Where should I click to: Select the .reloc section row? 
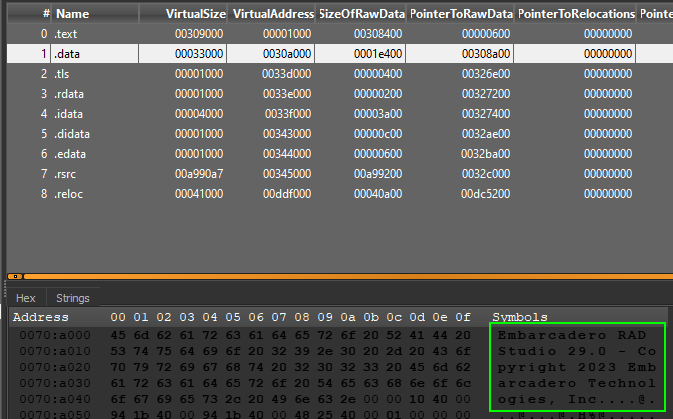click(340, 194)
